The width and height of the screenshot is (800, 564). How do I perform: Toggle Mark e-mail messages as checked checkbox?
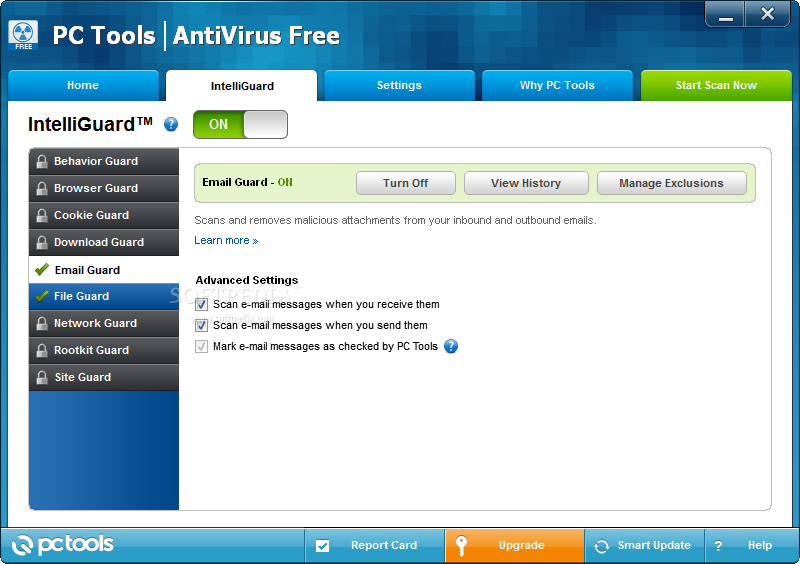[202, 347]
